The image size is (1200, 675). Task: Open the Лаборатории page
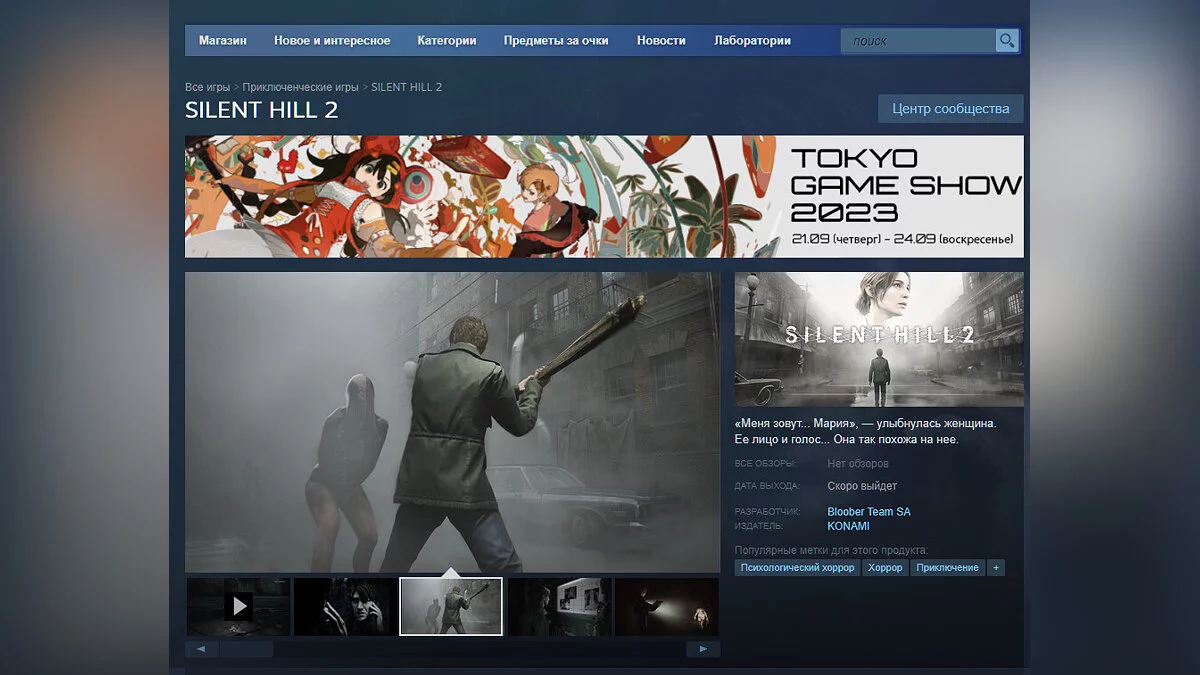pyautogui.click(x=752, y=41)
